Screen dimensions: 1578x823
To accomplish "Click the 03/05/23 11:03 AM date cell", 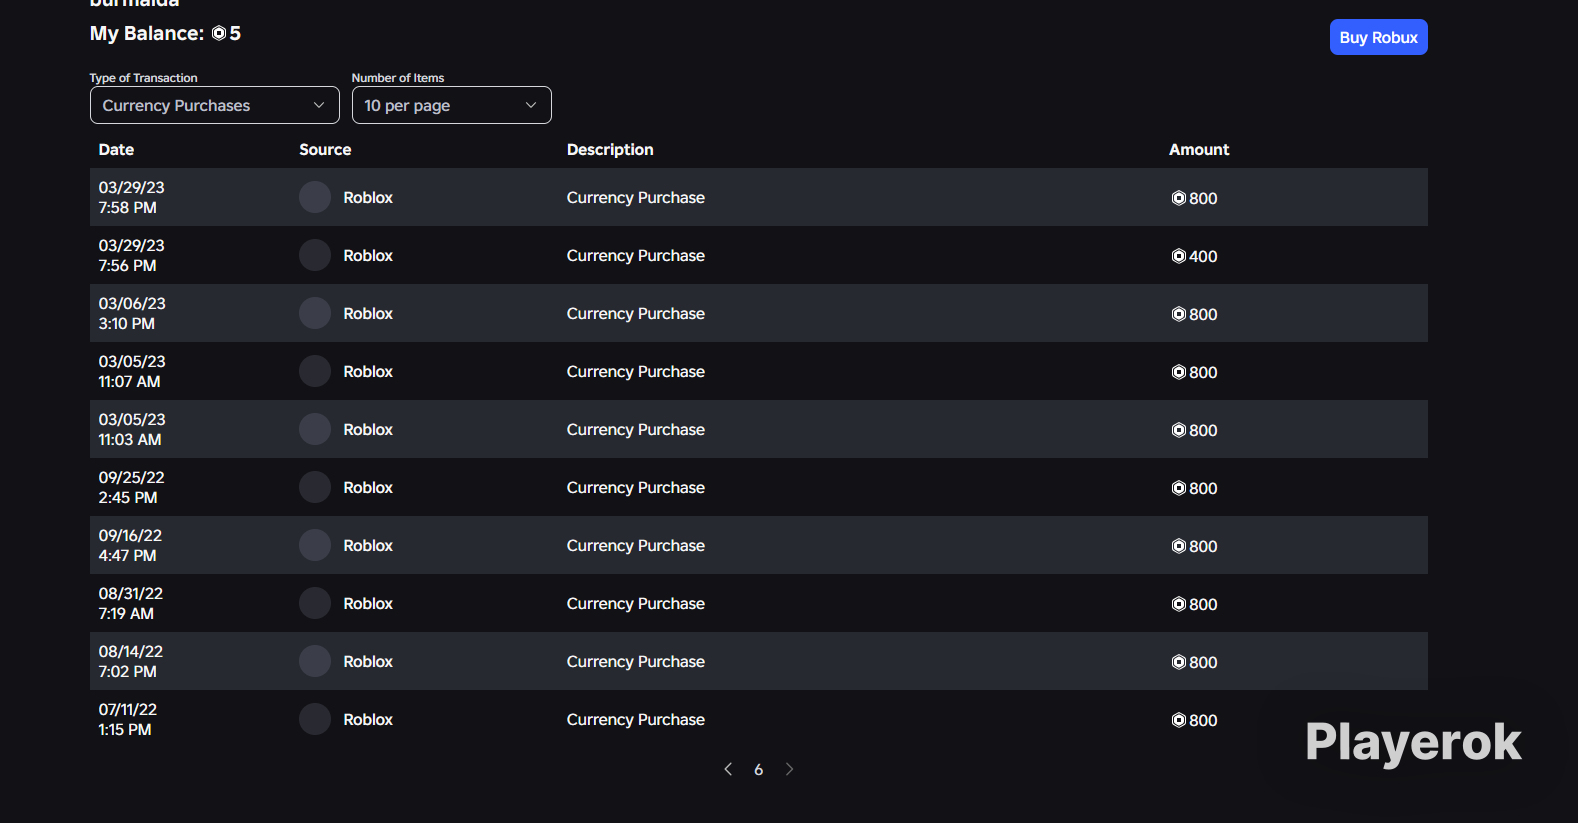I will pos(132,429).
